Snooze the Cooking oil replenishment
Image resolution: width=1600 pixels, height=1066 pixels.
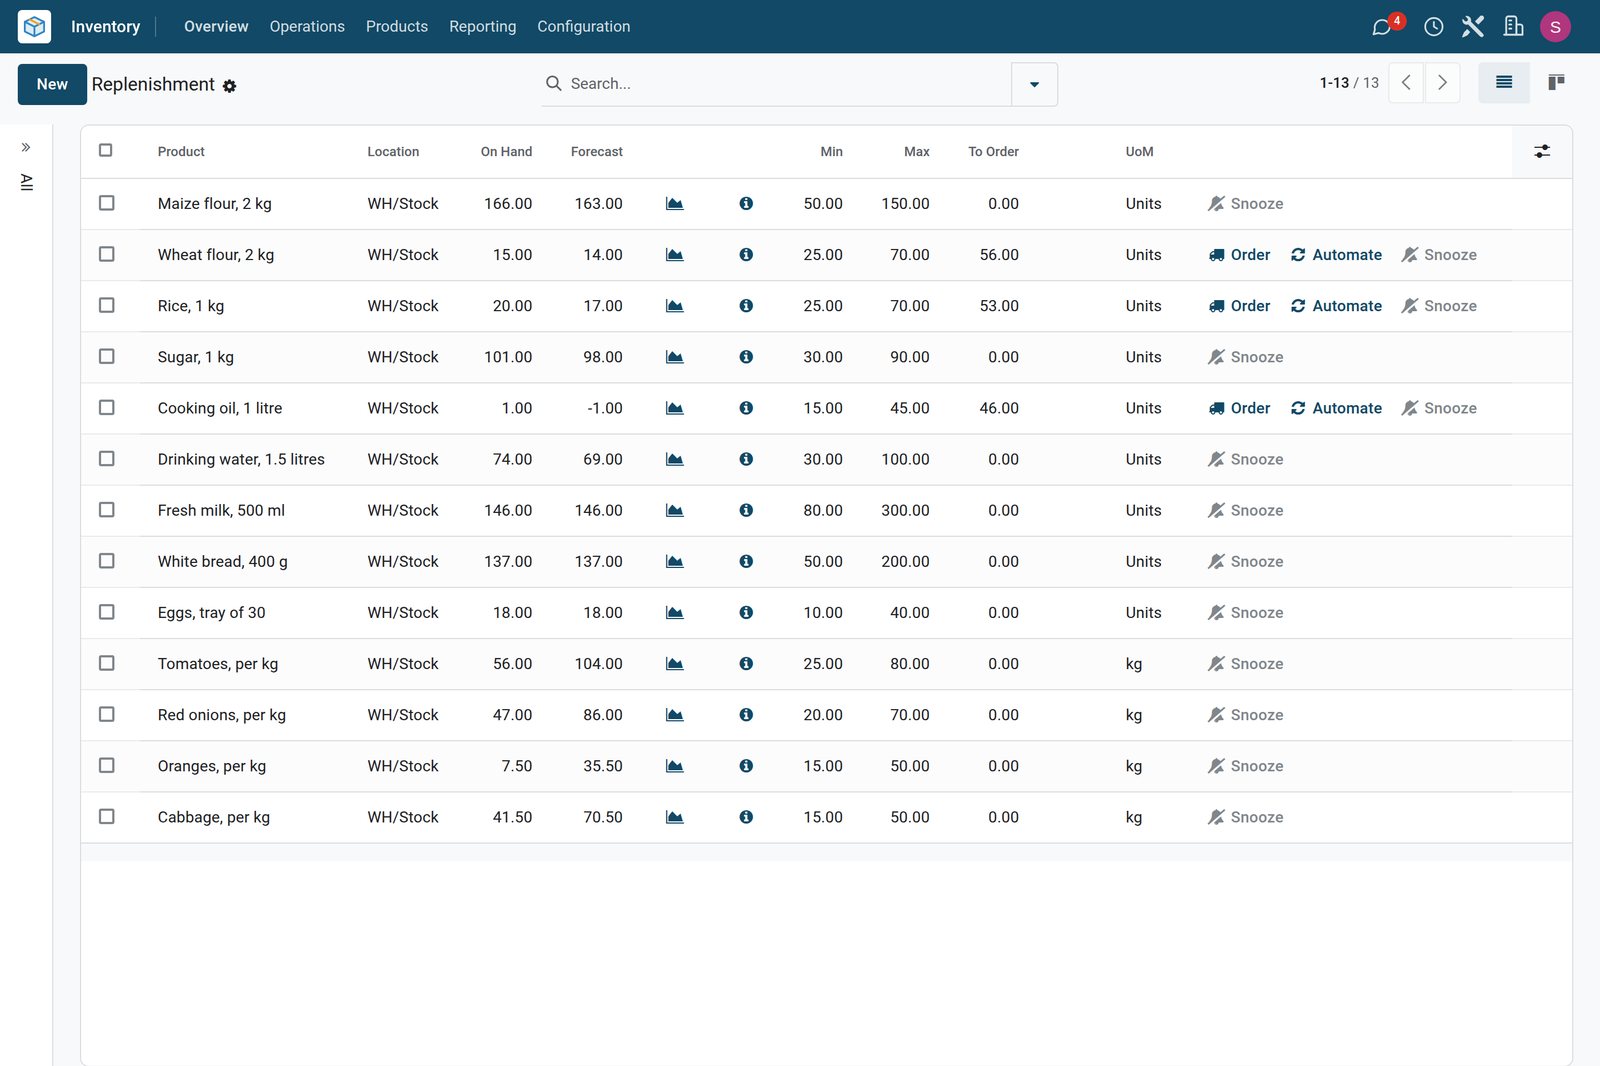[x=1439, y=408]
